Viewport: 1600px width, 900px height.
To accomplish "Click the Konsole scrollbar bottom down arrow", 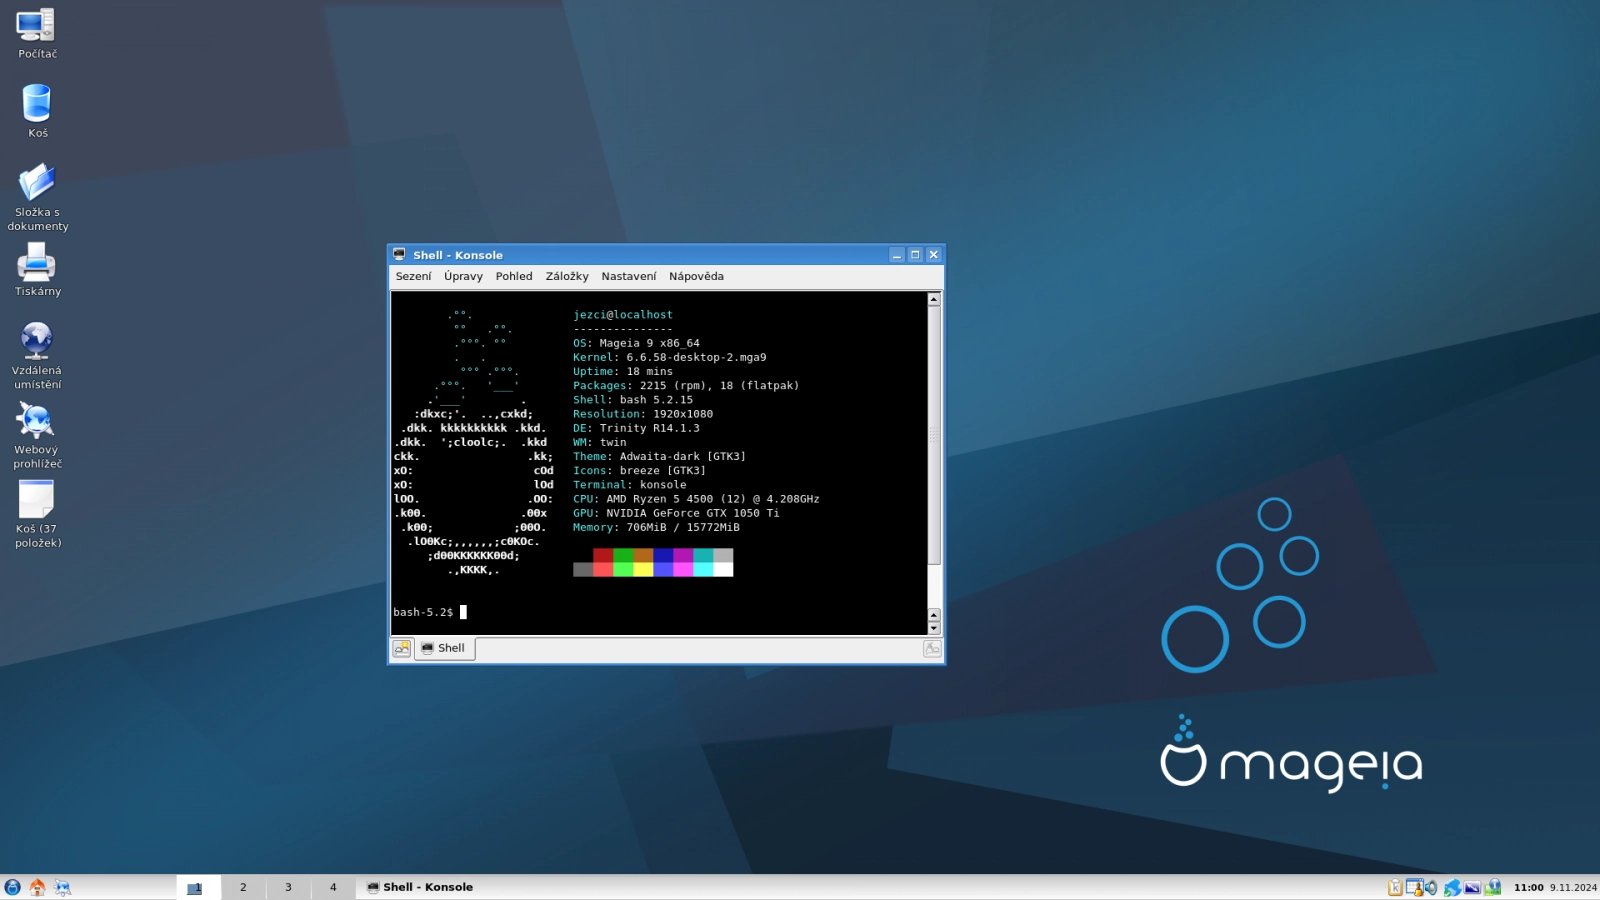I will [934, 629].
